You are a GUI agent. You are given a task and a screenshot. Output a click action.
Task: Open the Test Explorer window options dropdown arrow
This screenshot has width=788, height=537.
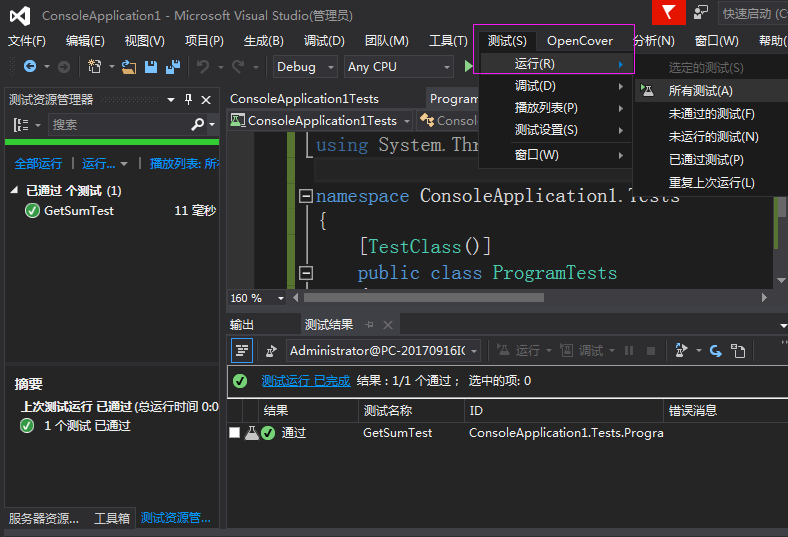click(171, 99)
